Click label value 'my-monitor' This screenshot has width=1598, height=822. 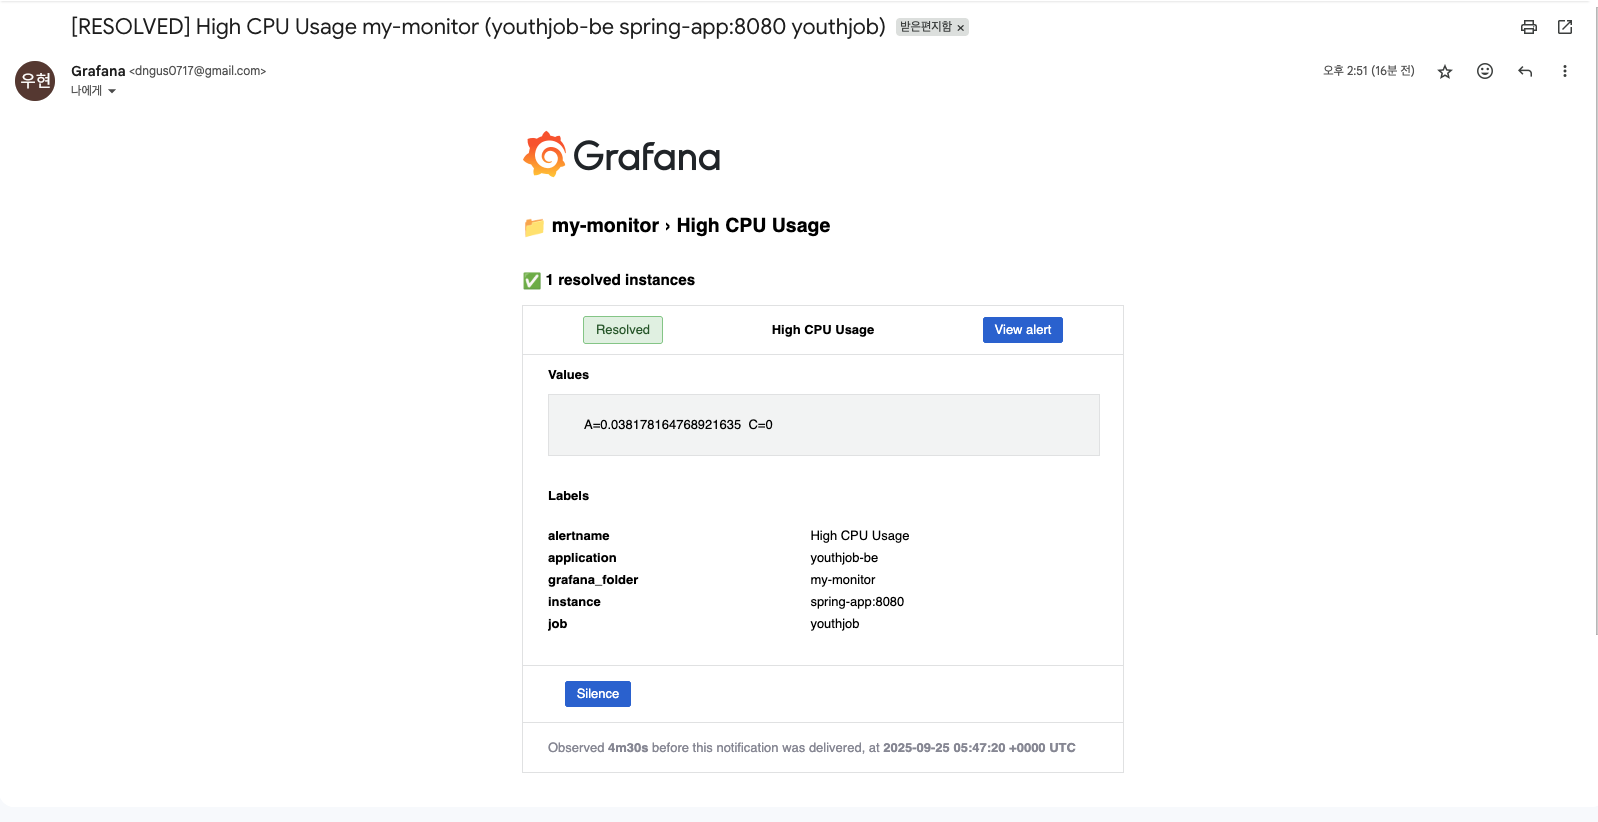click(x=842, y=580)
